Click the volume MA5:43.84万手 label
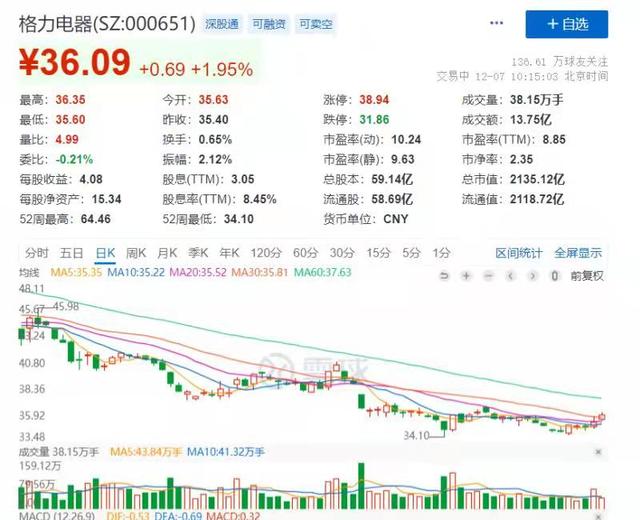640x520 pixels. (146, 452)
